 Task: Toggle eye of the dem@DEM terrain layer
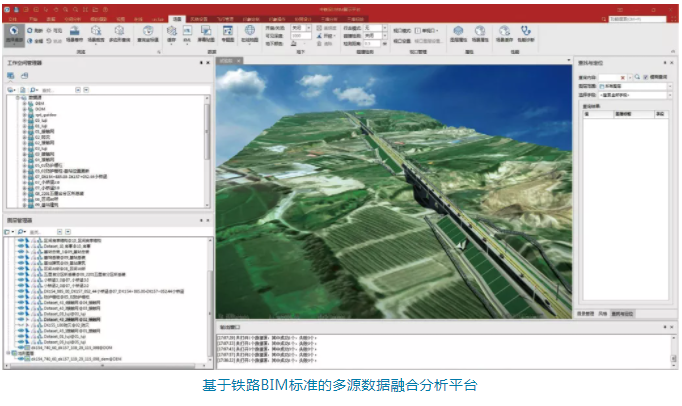[x=20, y=359]
